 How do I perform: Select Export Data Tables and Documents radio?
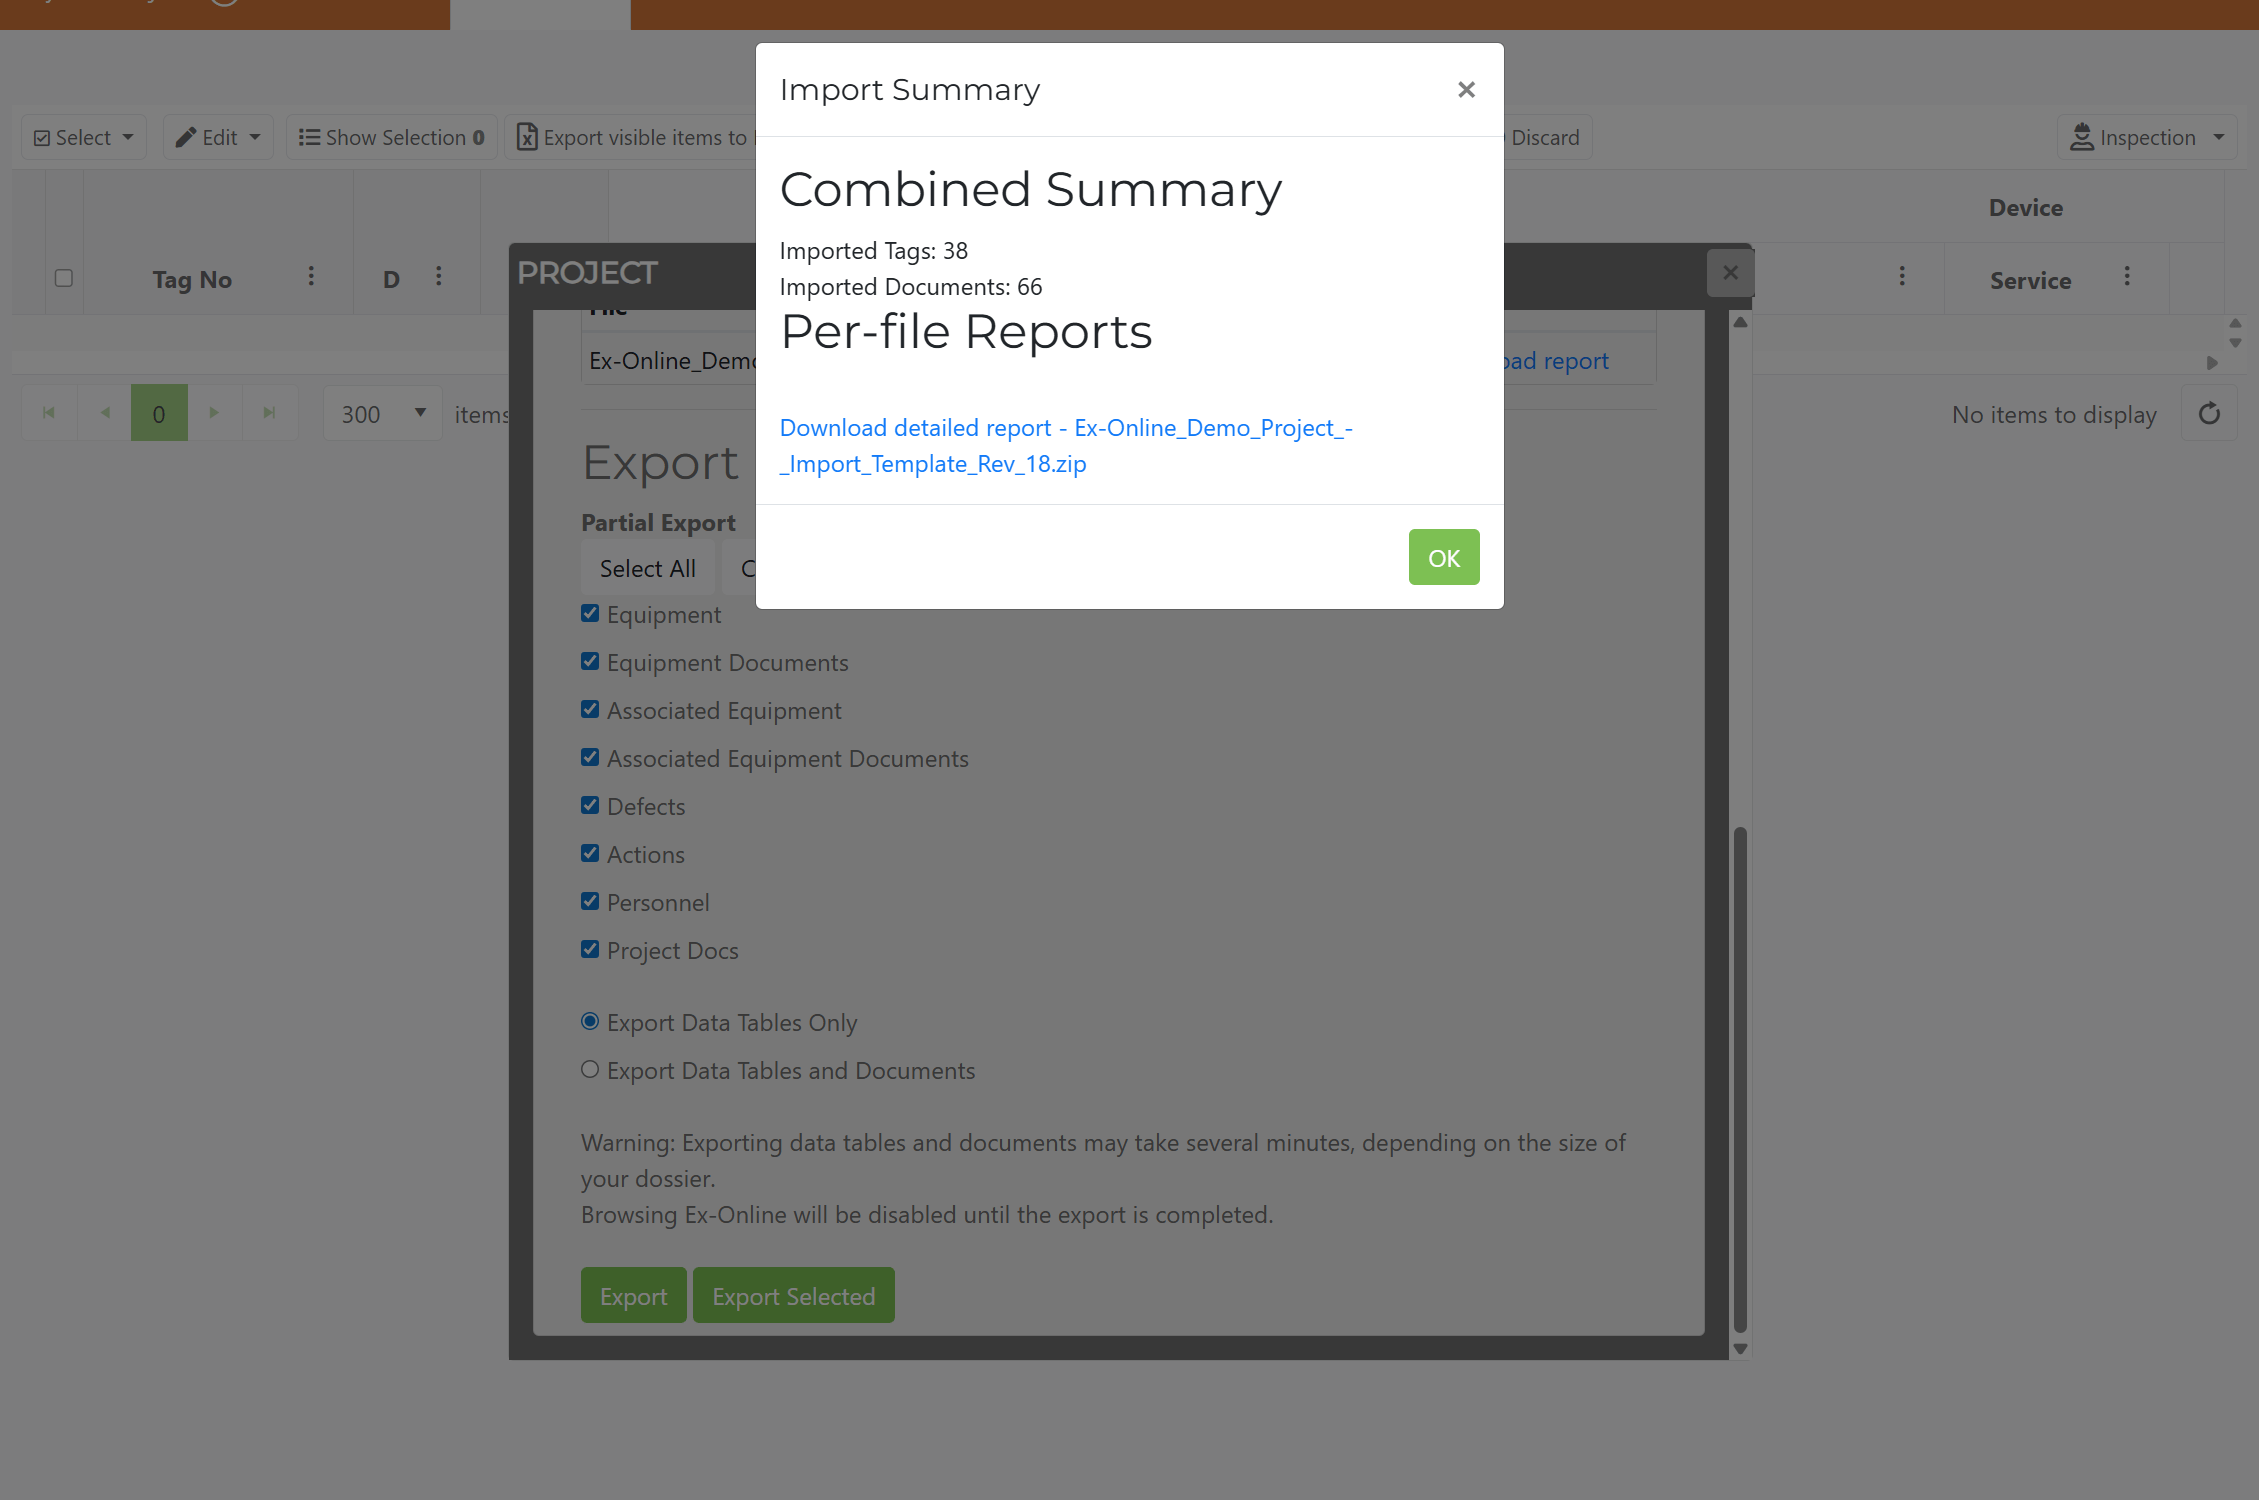[590, 1069]
